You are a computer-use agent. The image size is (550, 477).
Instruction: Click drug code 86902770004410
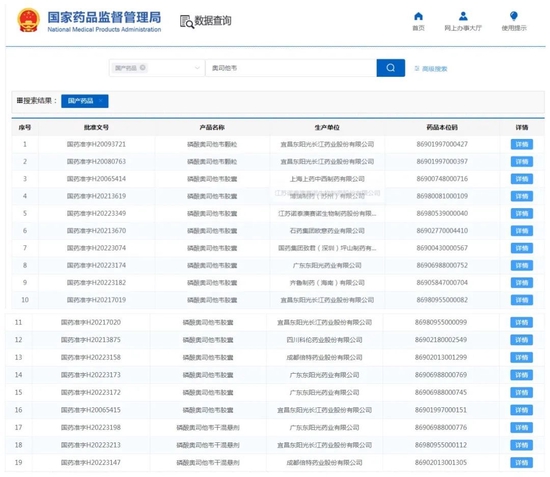(442, 231)
